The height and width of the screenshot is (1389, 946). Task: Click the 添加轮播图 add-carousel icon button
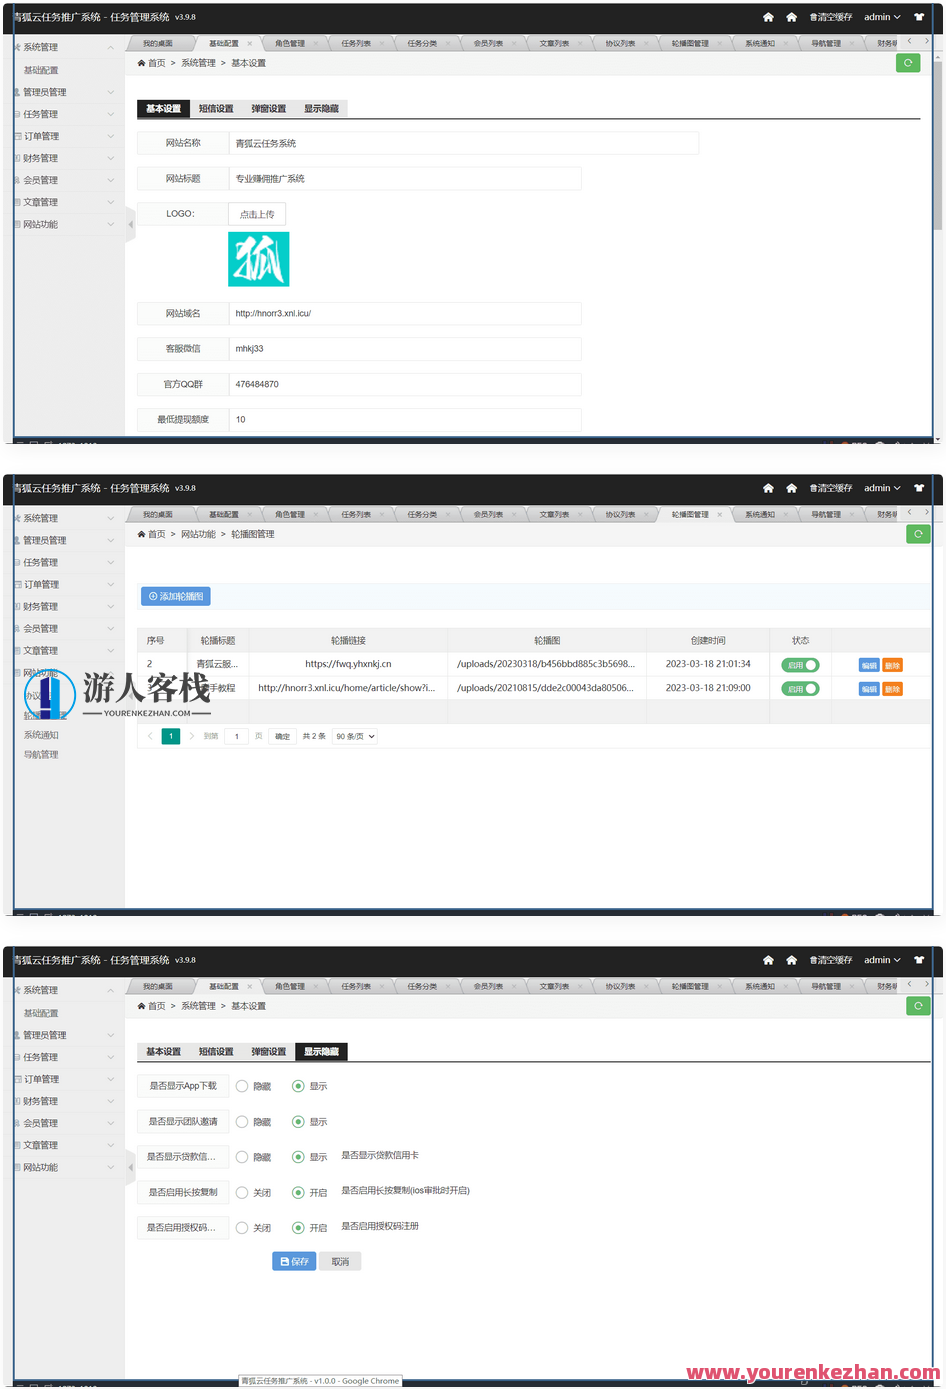tap(175, 596)
